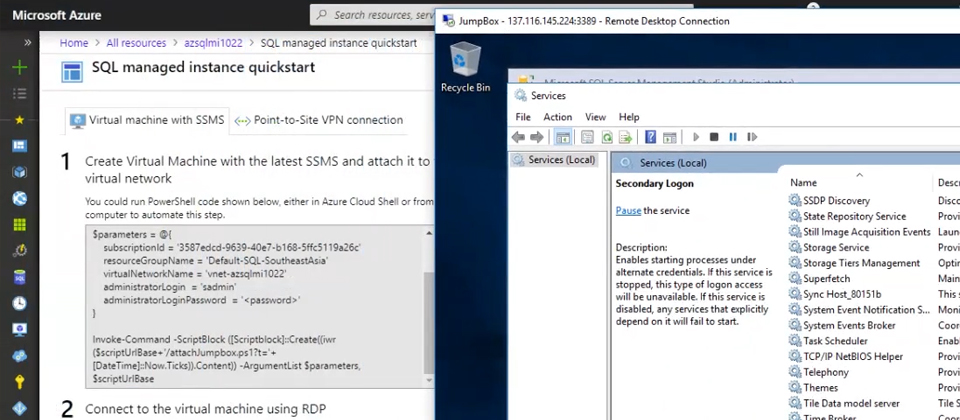Go to Home breadcrumb link
The width and height of the screenshot is (960, 420).
point(73,43)
